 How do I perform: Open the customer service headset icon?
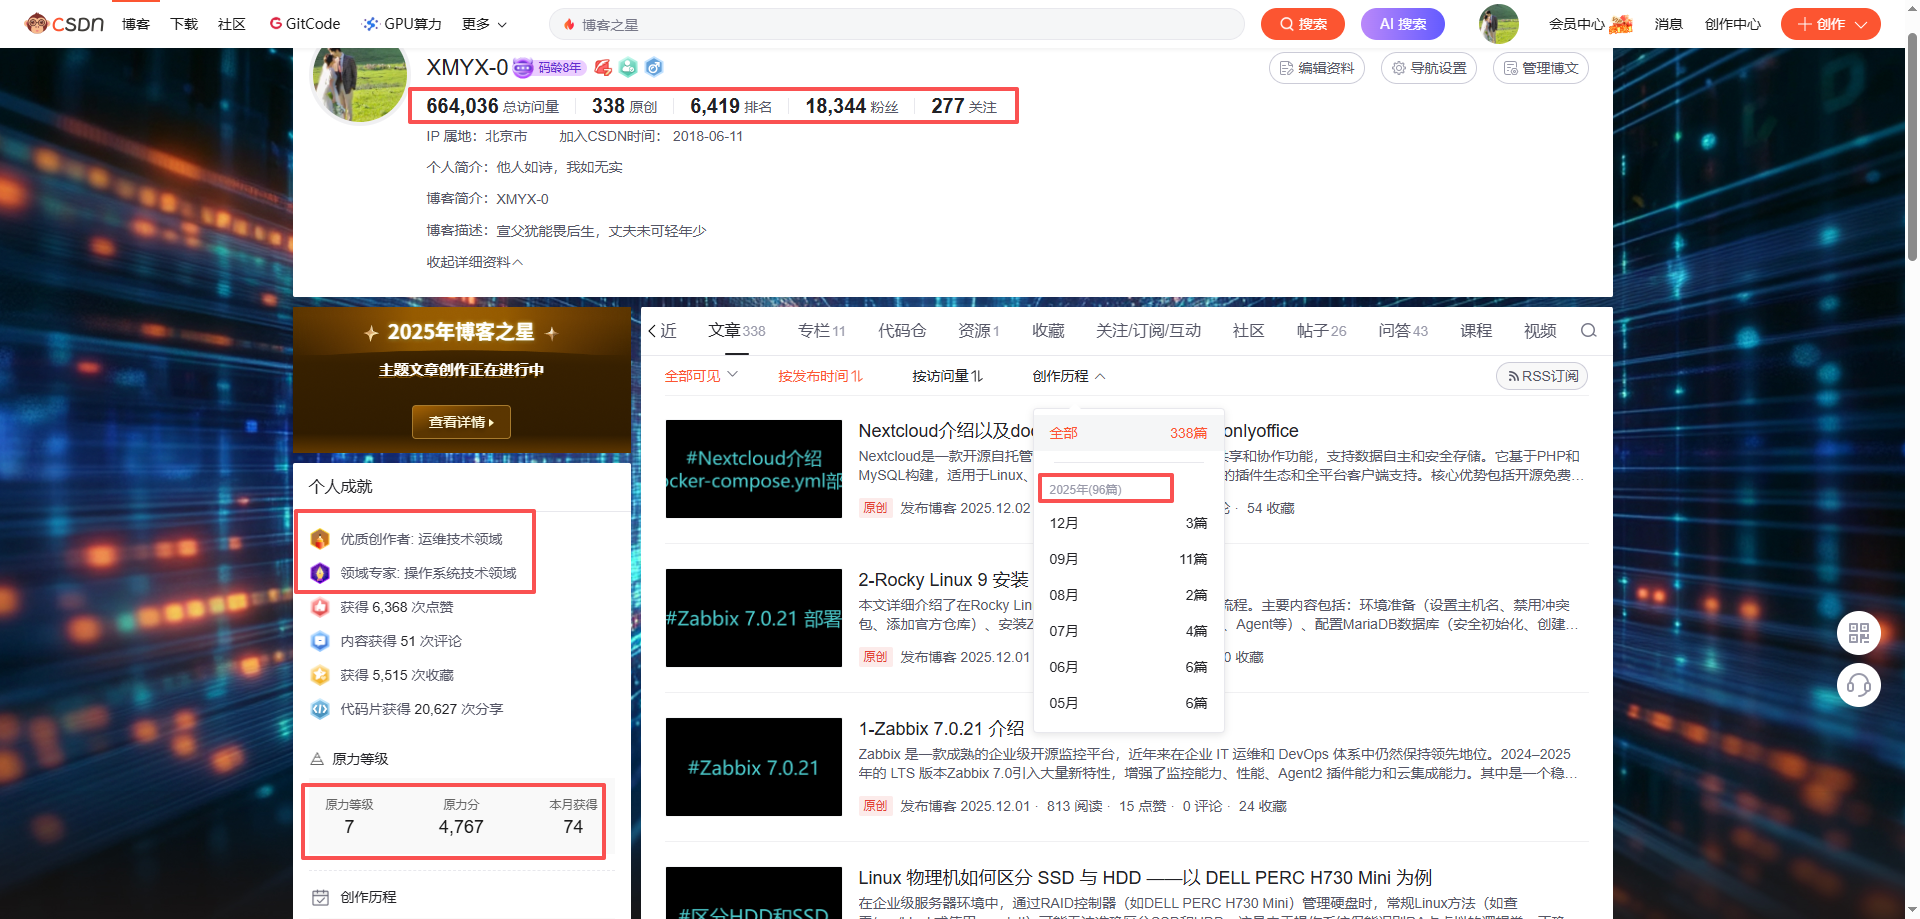point(1859,685)
